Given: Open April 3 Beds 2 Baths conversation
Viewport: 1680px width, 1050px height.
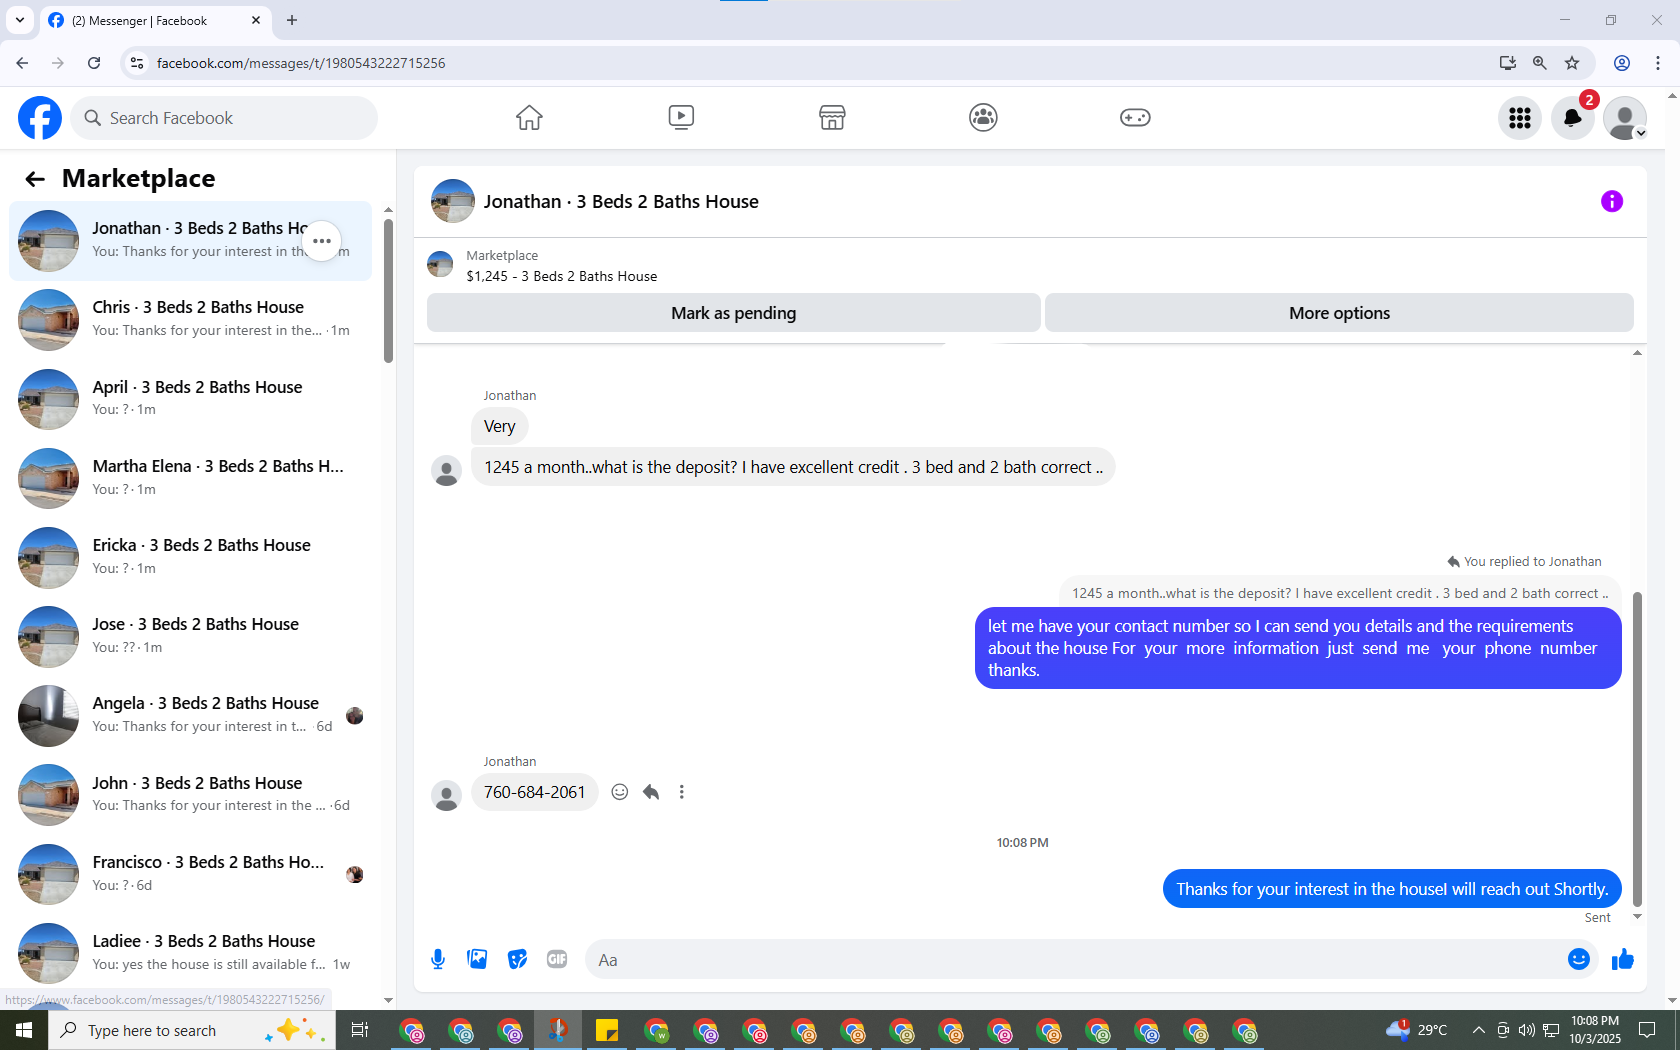Looking at the screenshot, I should 190,399.
